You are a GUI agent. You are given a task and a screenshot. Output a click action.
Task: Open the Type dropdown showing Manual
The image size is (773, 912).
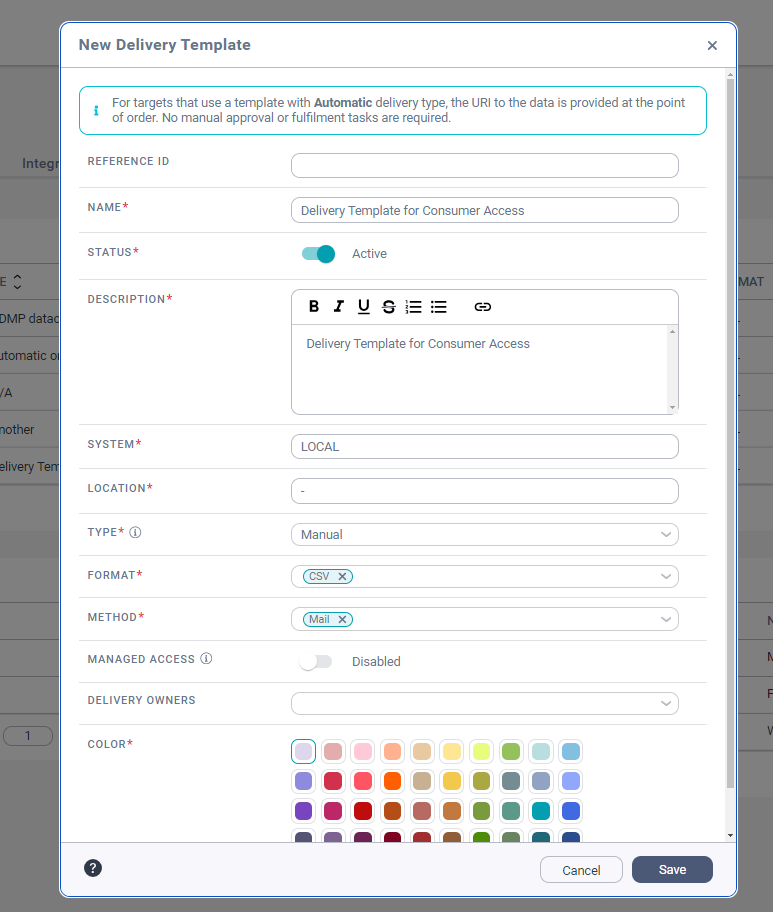tap(485, 535)
